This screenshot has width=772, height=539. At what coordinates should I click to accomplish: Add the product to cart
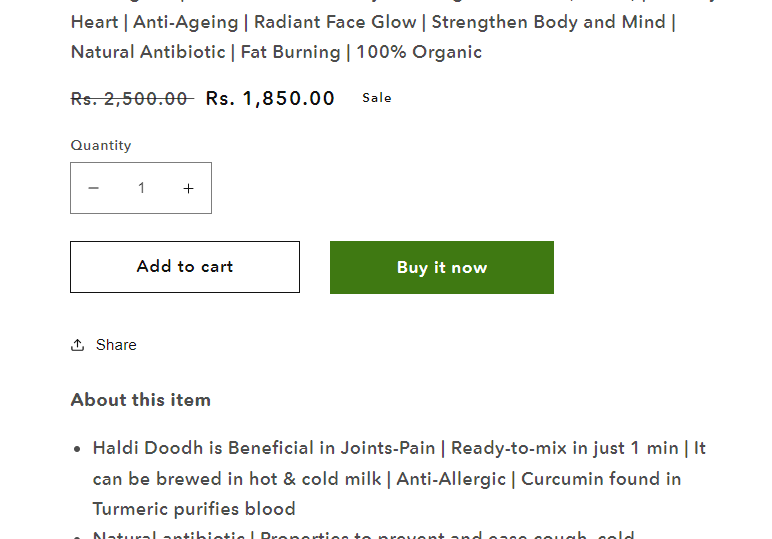tap(185, 267)
